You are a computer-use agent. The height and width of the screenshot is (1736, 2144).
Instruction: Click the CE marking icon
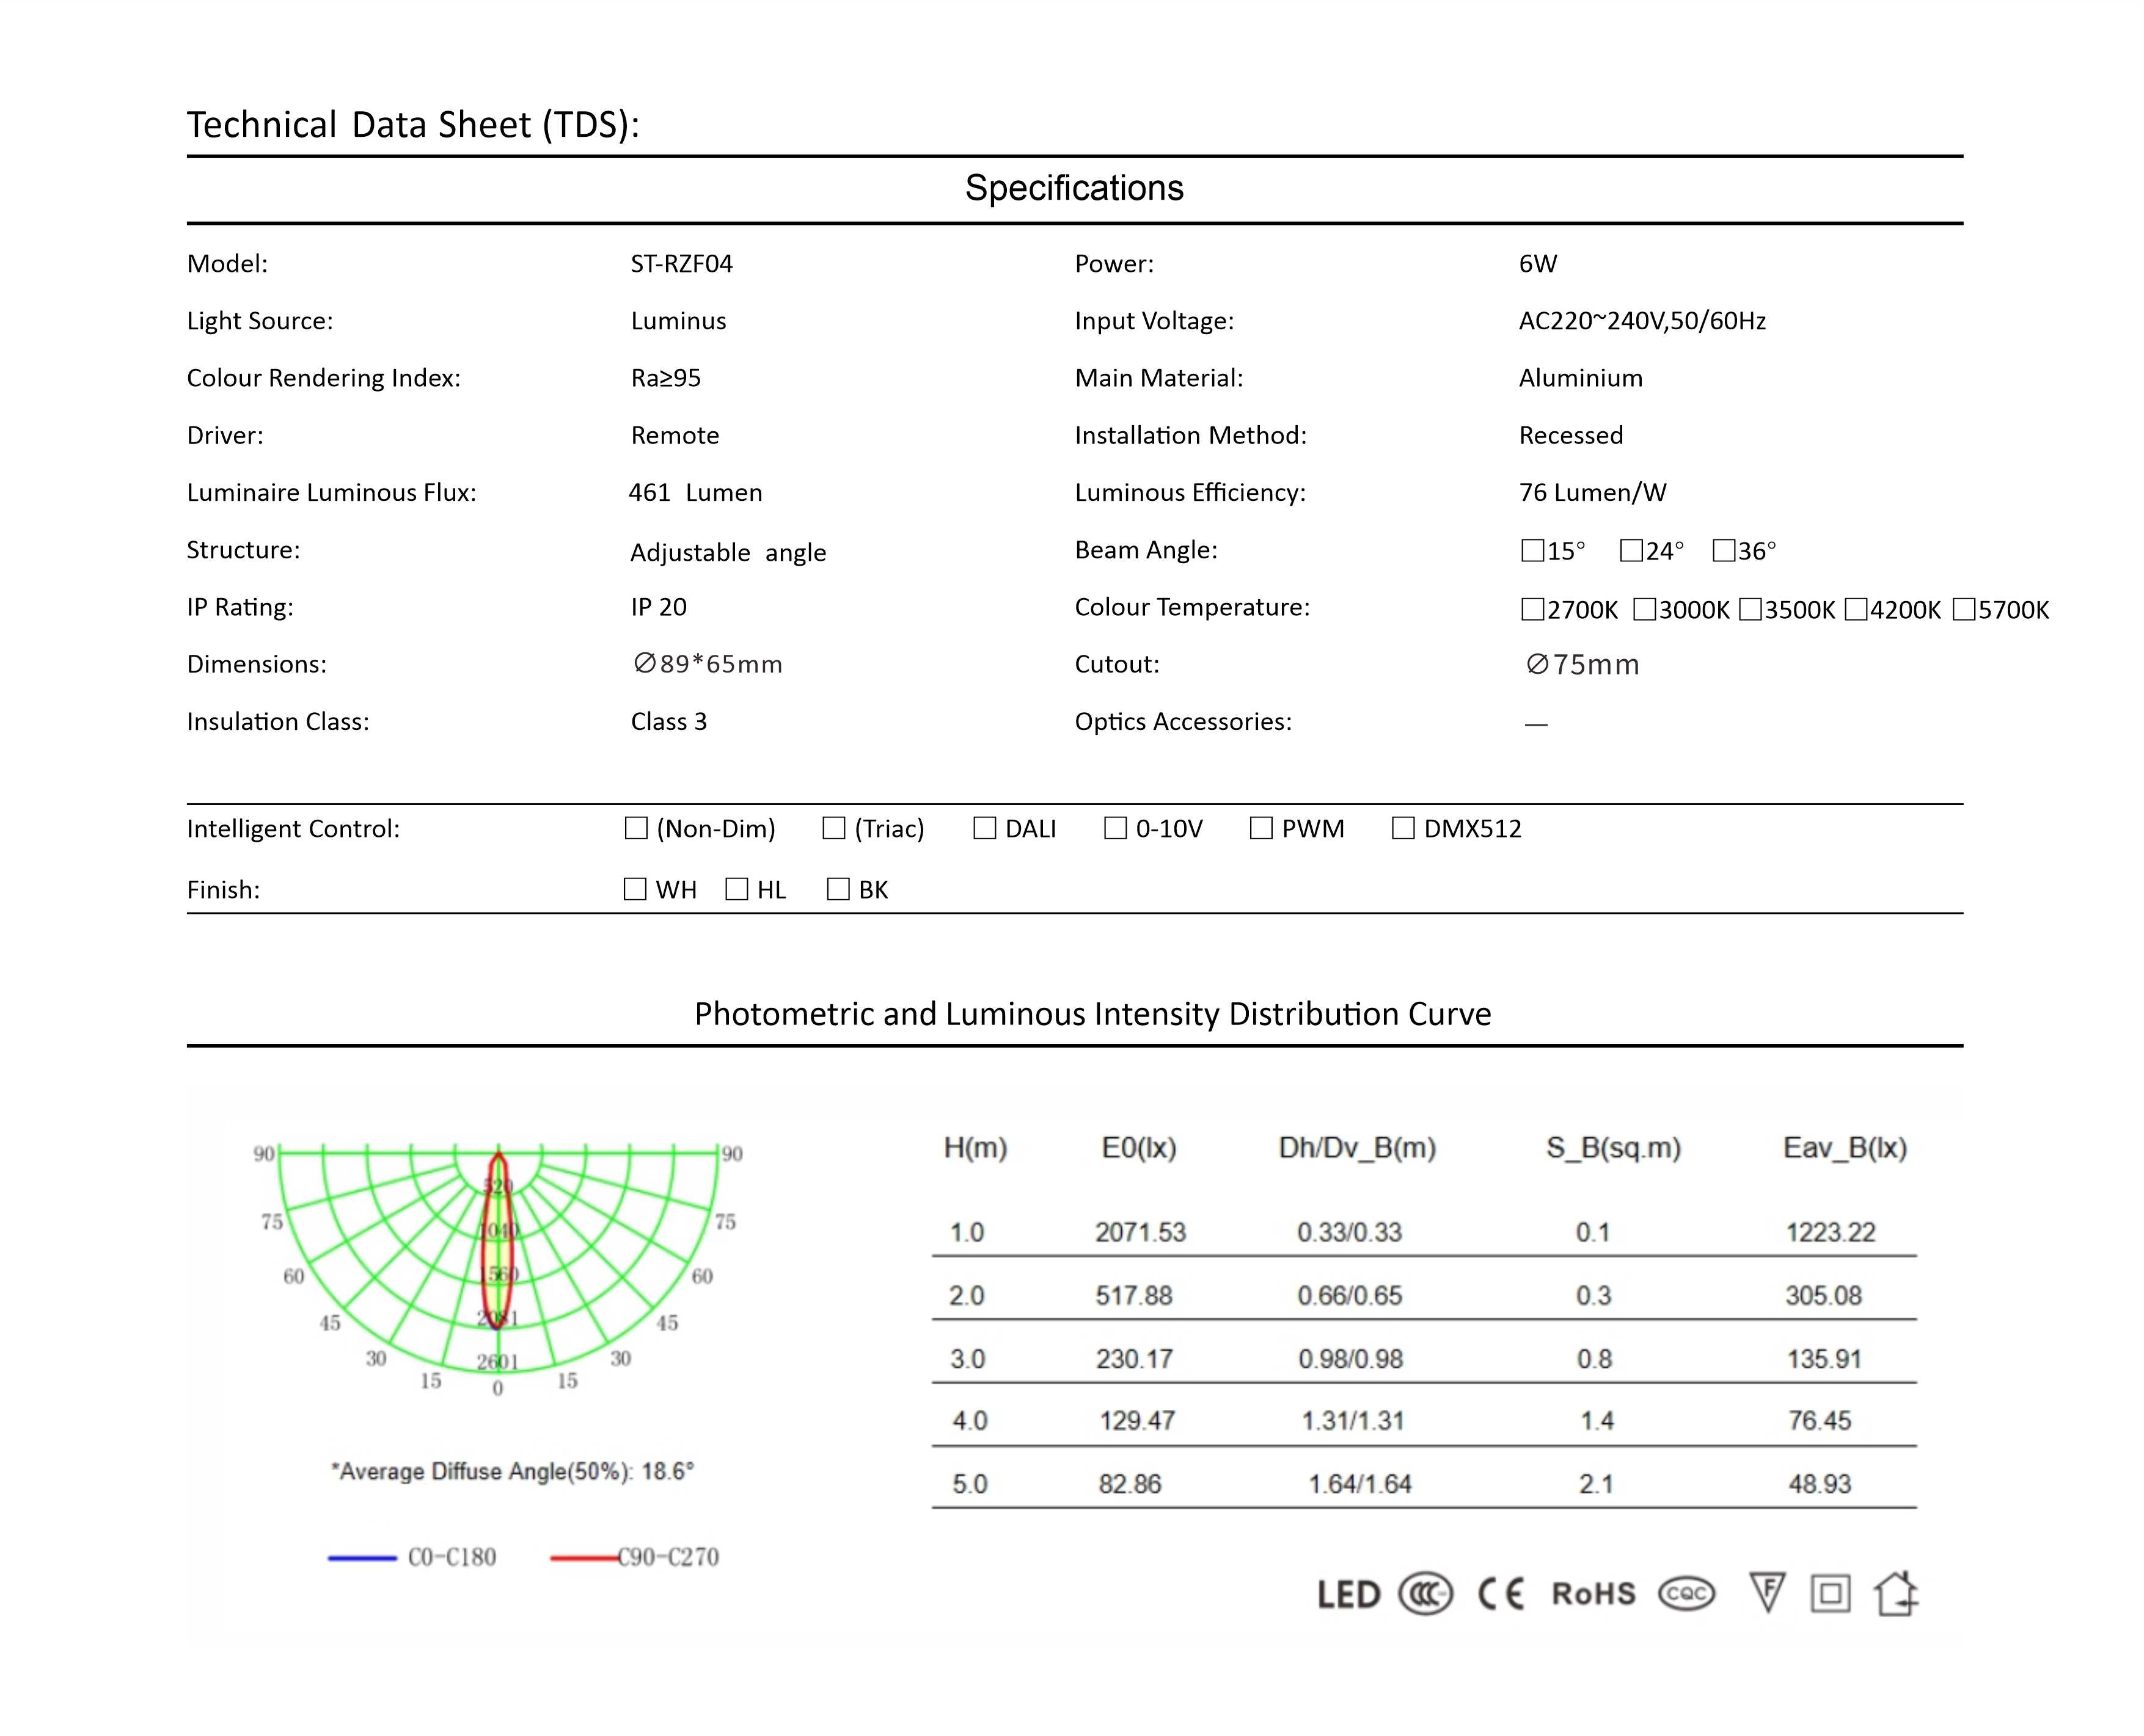coord(1501,1593)
